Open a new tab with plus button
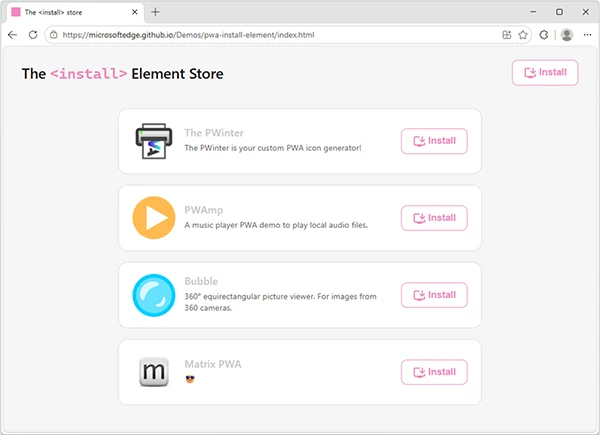This screenshot has width=600, height=435. (155, 12)
